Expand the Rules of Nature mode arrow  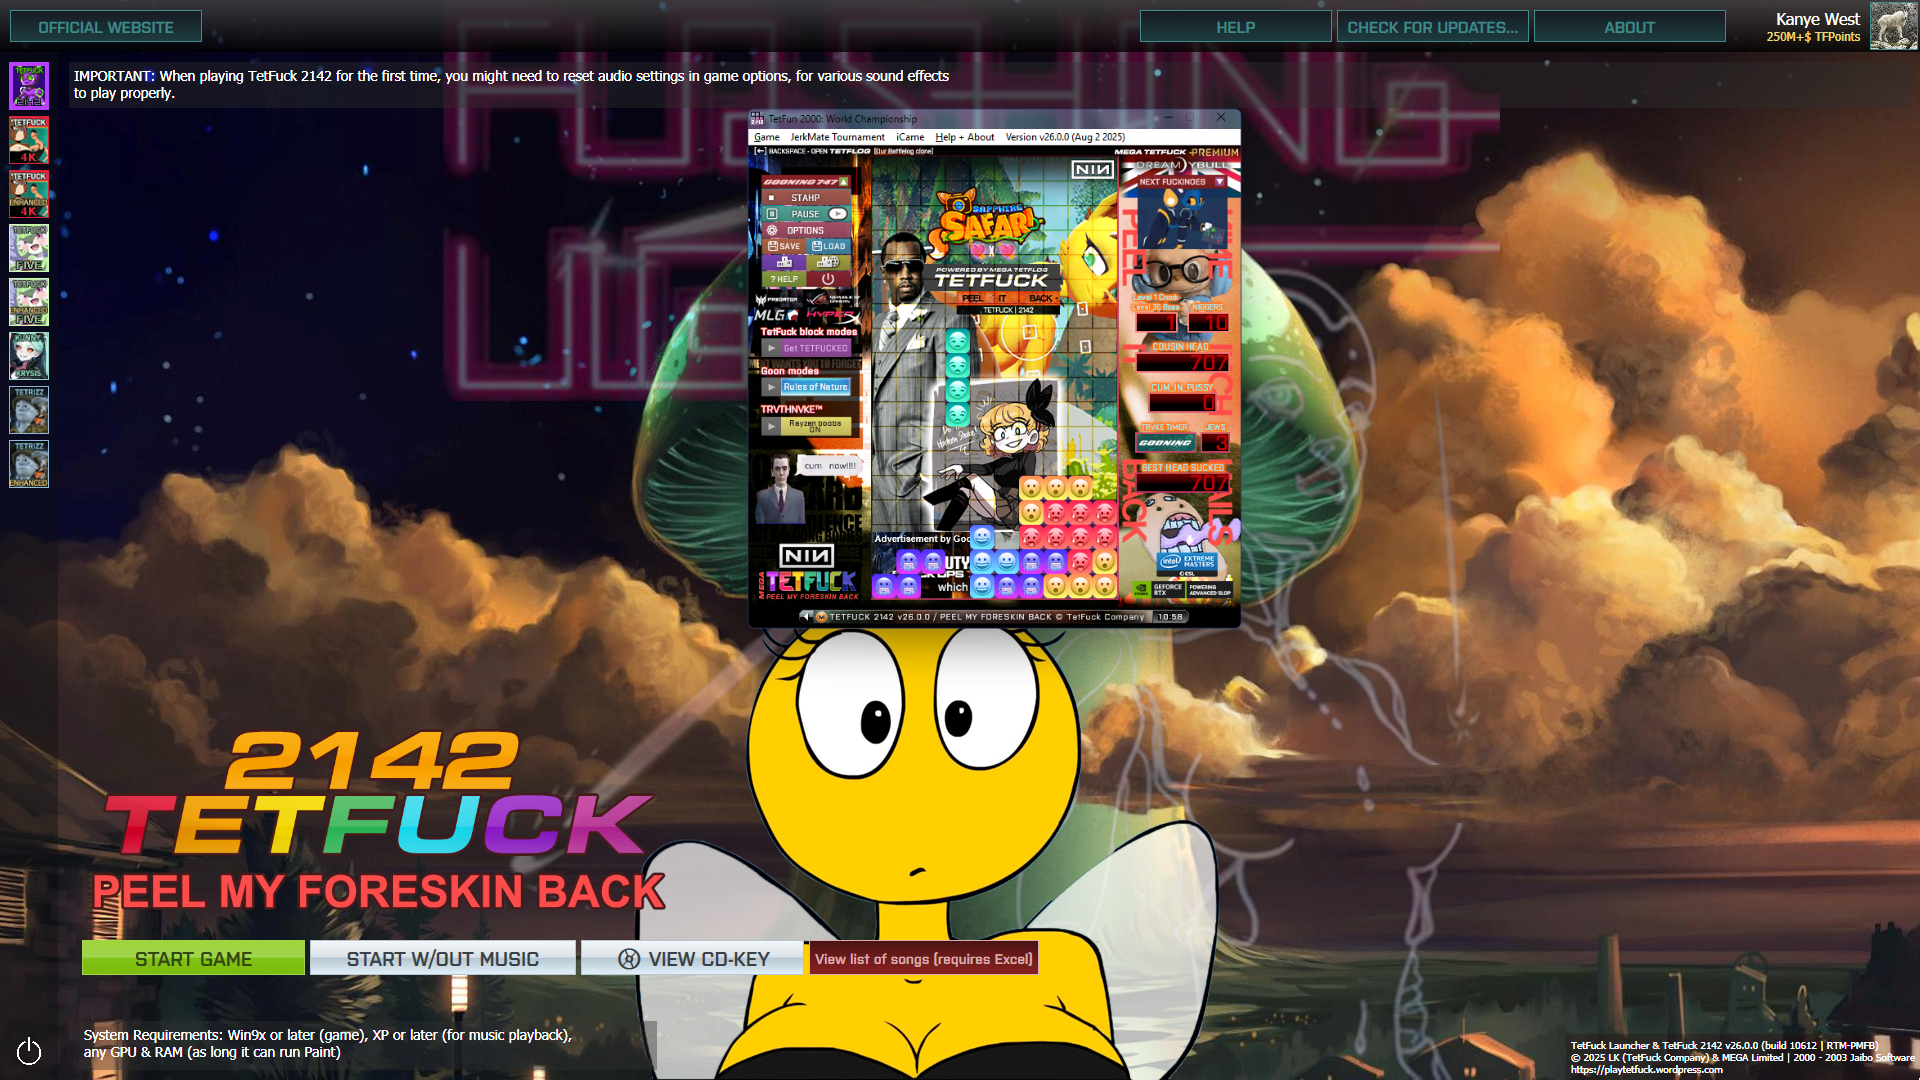[x=771, y=387]
